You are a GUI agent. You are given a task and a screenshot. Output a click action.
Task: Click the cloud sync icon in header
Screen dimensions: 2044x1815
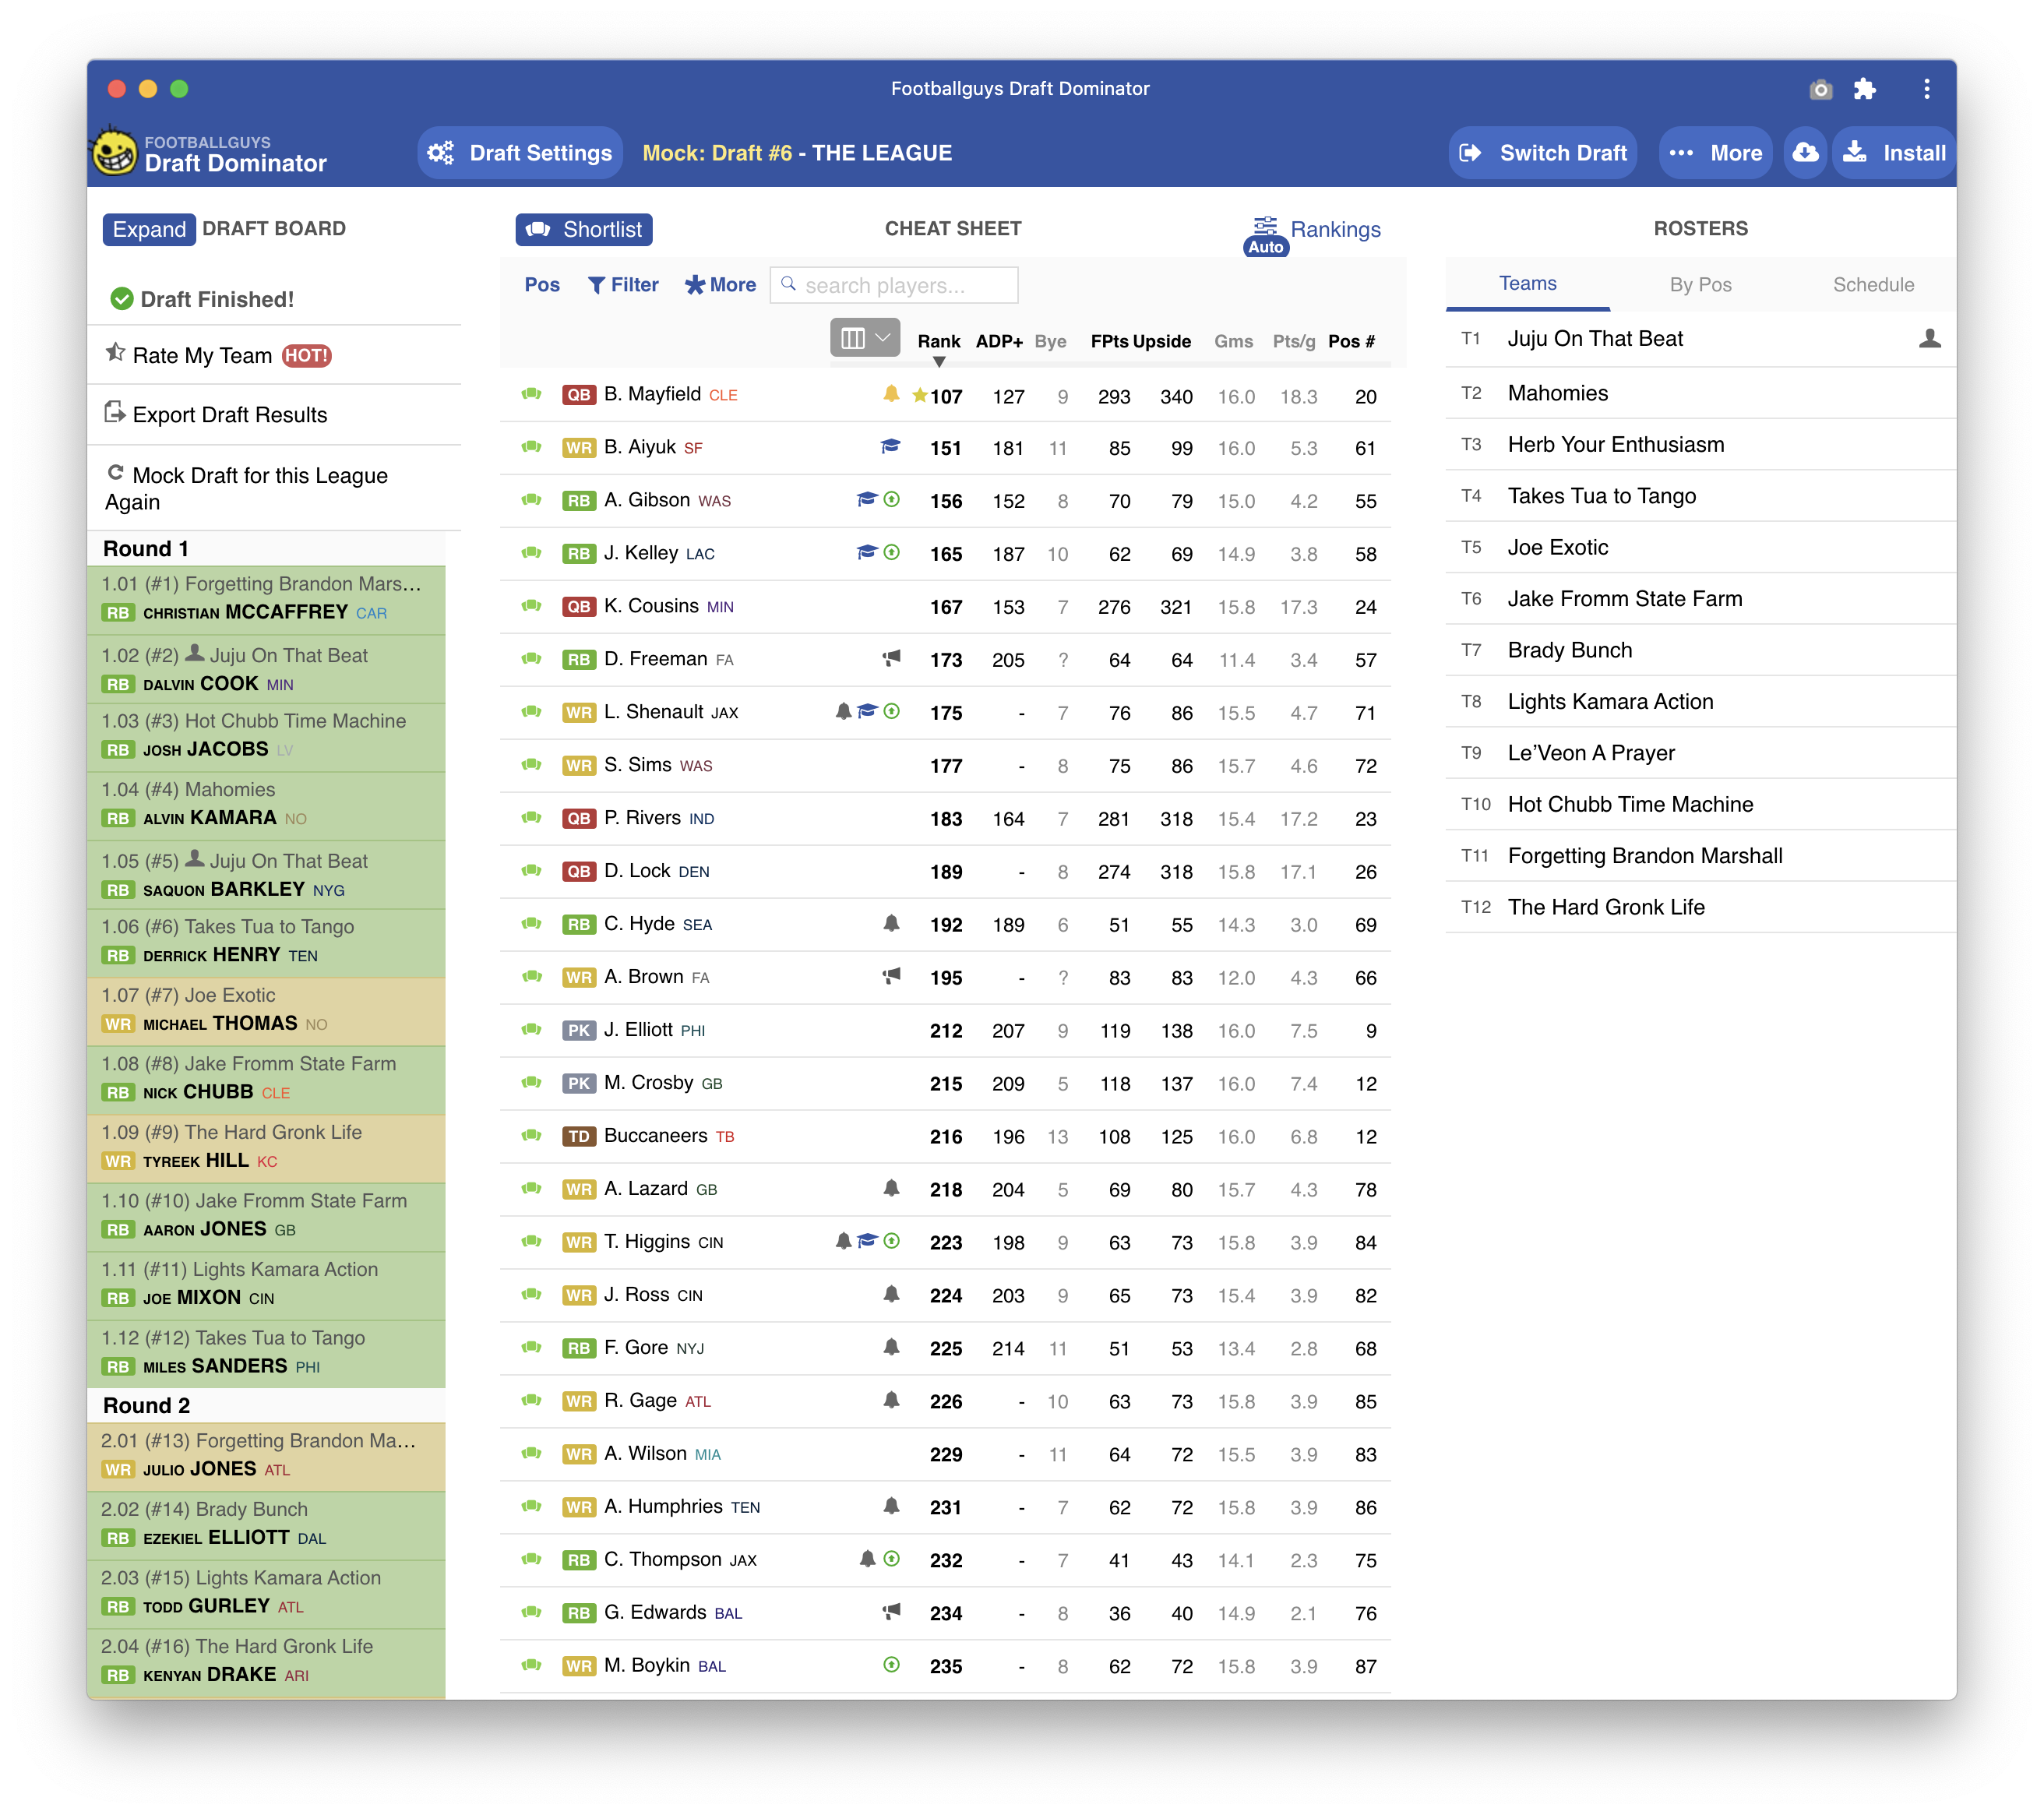1805,153
